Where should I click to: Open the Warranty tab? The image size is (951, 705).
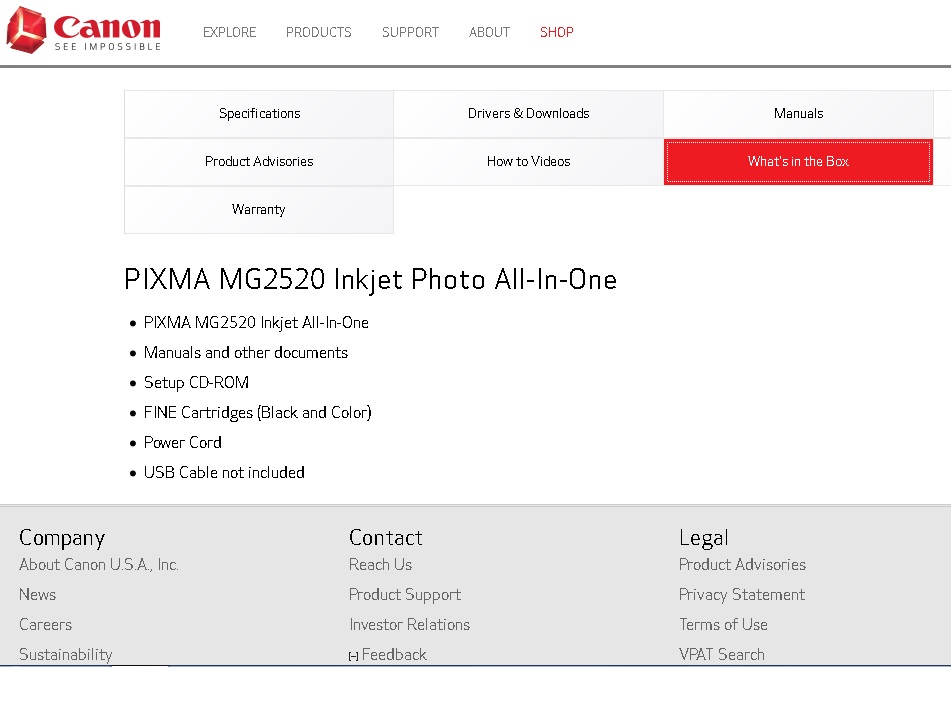pyautogui.click(x=259, y=210)
